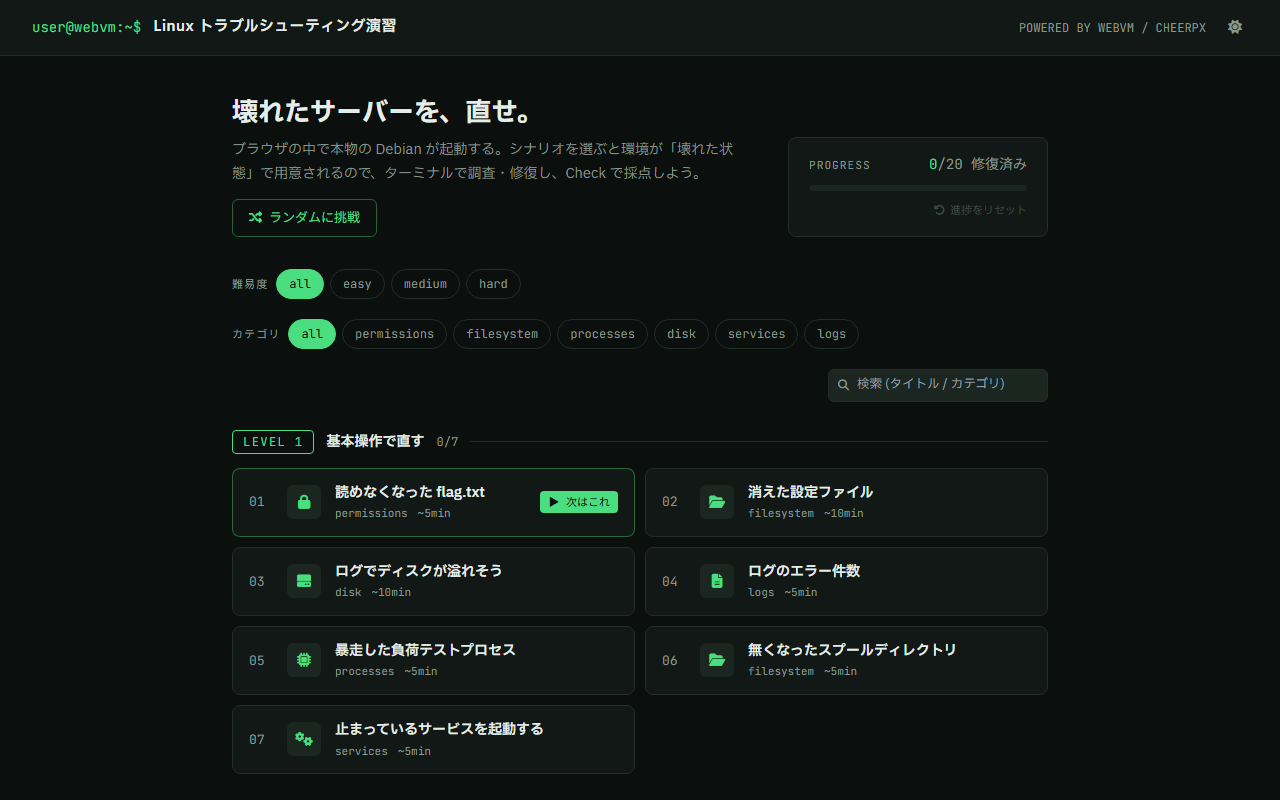This screenshot has width=1280, height=800.
Task: Filter category to logs
Action: point(831,334)
